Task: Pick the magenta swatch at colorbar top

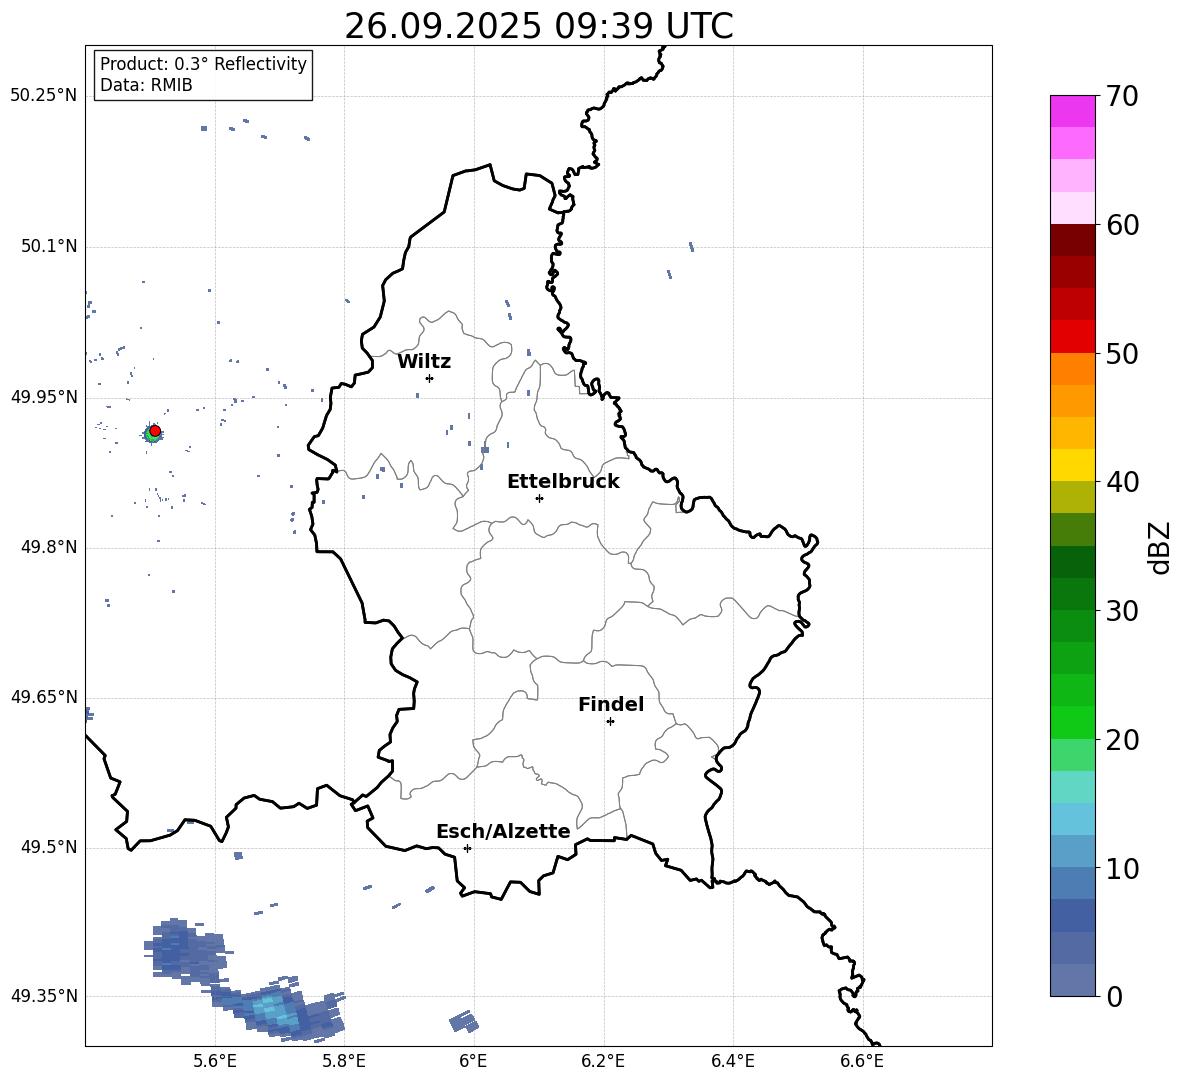Action: pos(1073,112)
